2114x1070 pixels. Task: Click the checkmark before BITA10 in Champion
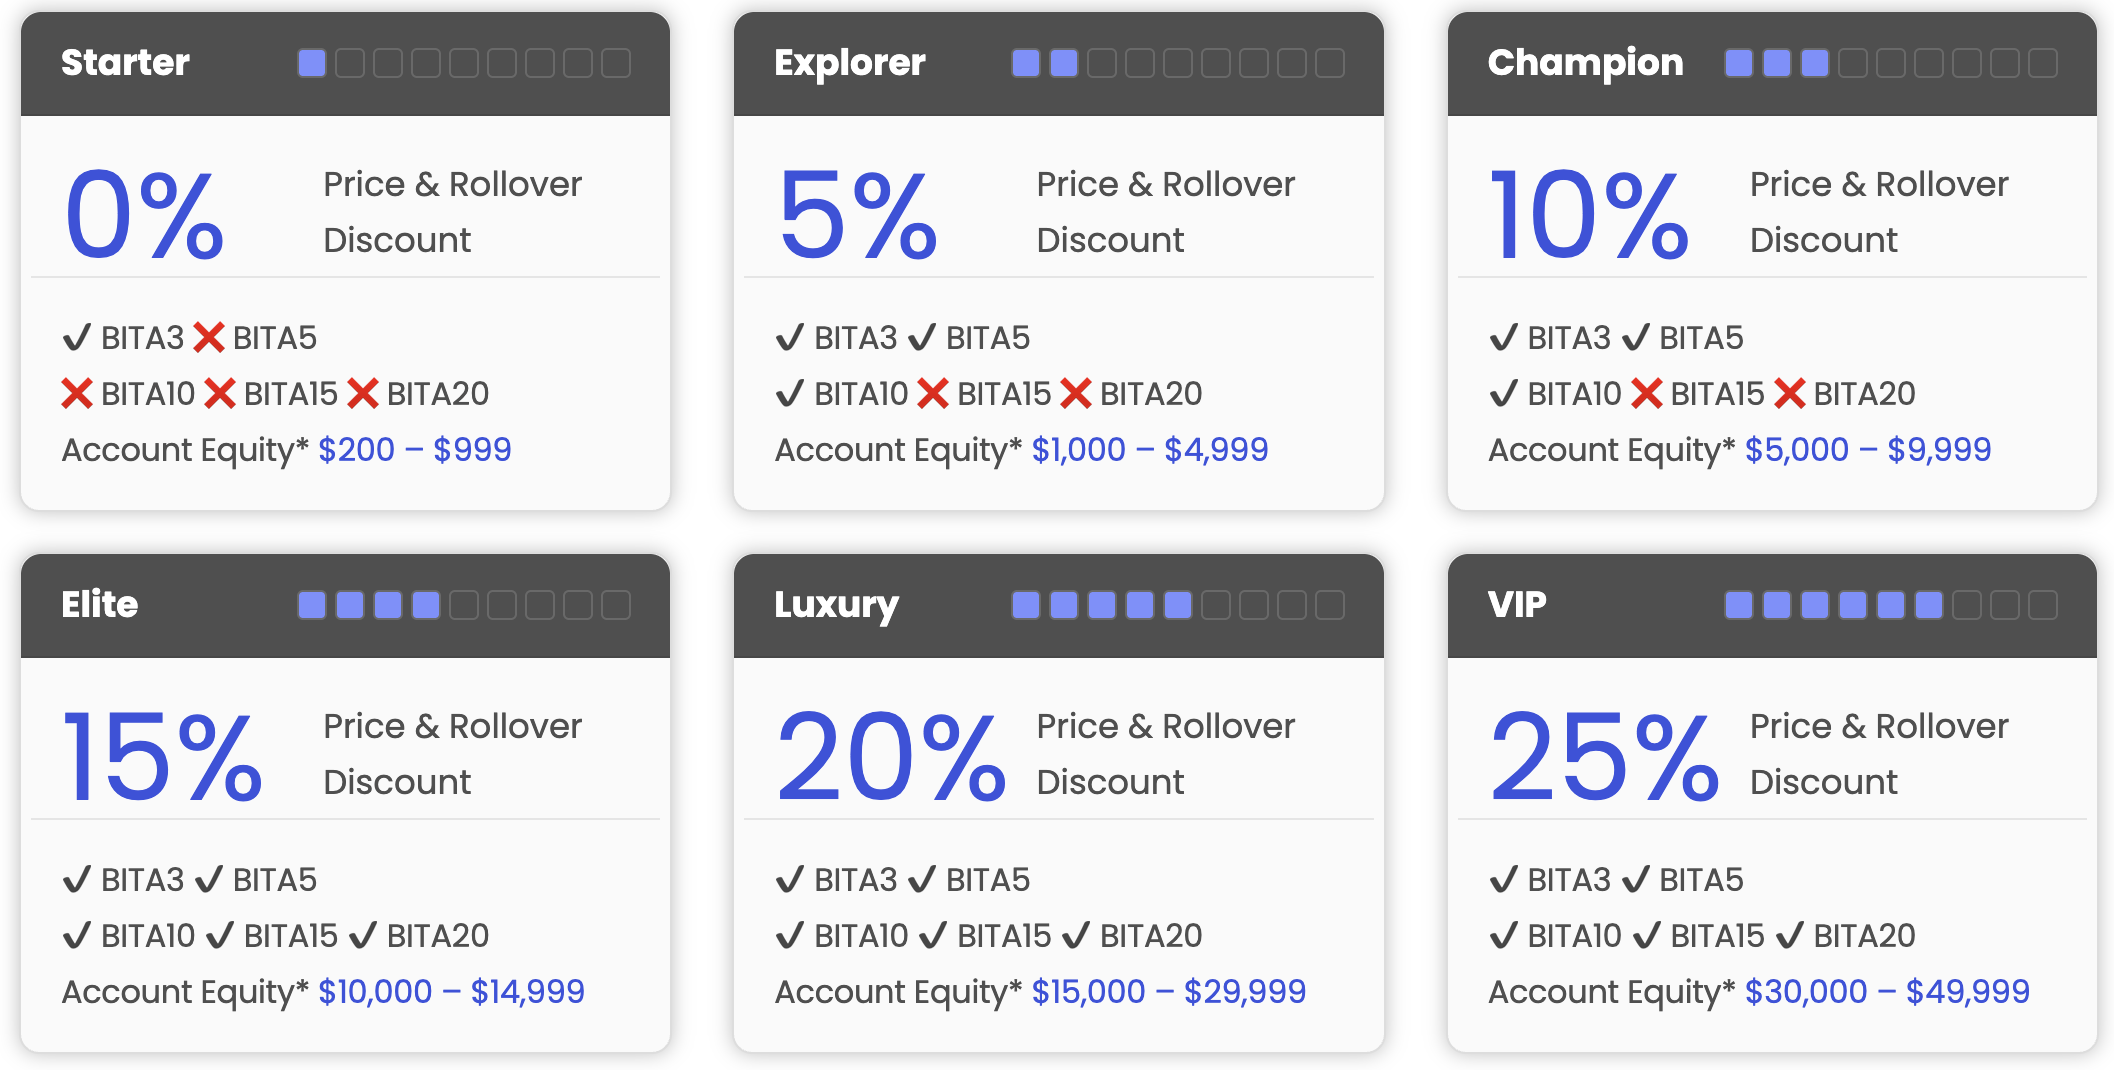(1503, 394)
